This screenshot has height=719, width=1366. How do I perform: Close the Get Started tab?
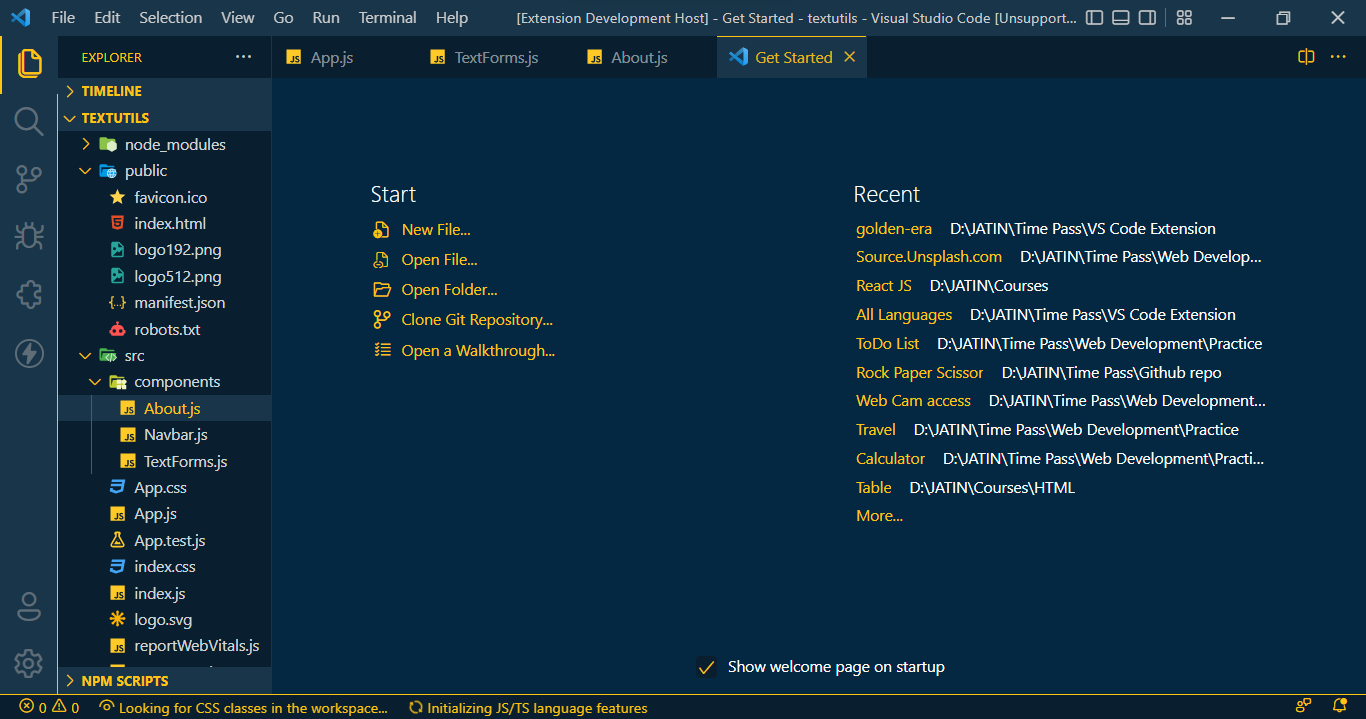click(x=850, y=57)
